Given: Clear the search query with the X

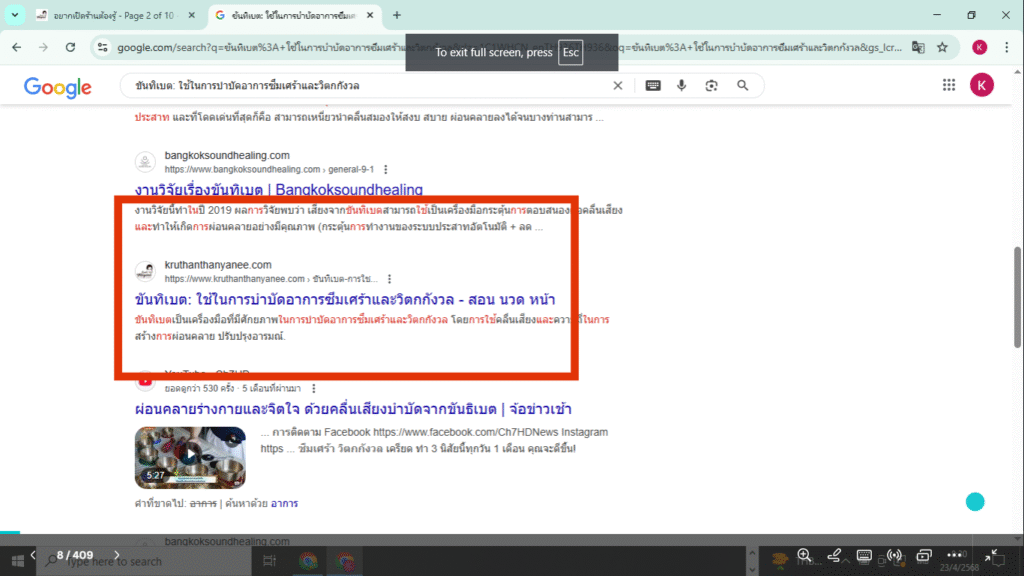Looking at the screenshot, I should click(618, 86).
